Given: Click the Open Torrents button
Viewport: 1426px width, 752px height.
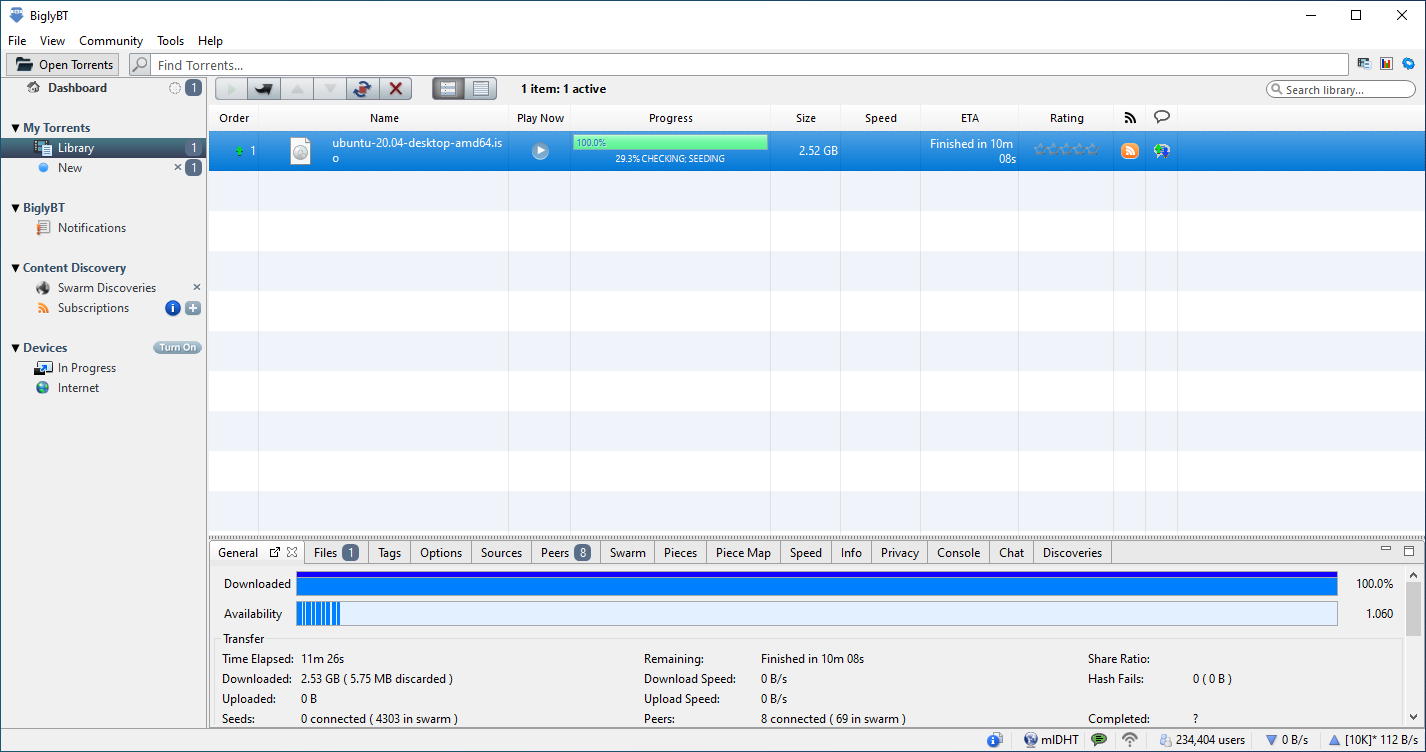Looking at the screenshot, I should pyautogui.click(x=63, y=65).
